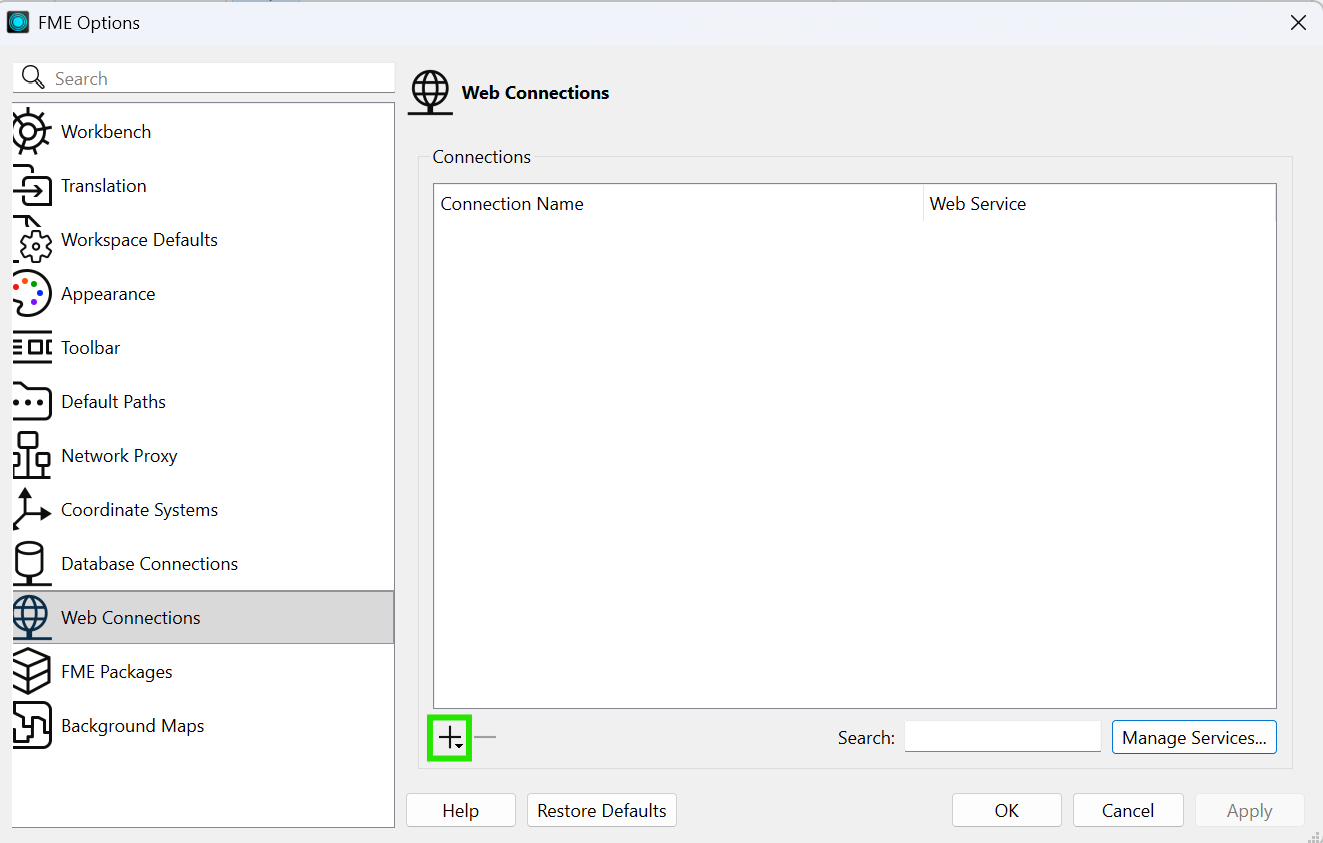Select Translation in the options list
Image resolution: width=1323 pixels, height=843 pixels.
pos(203,186)
